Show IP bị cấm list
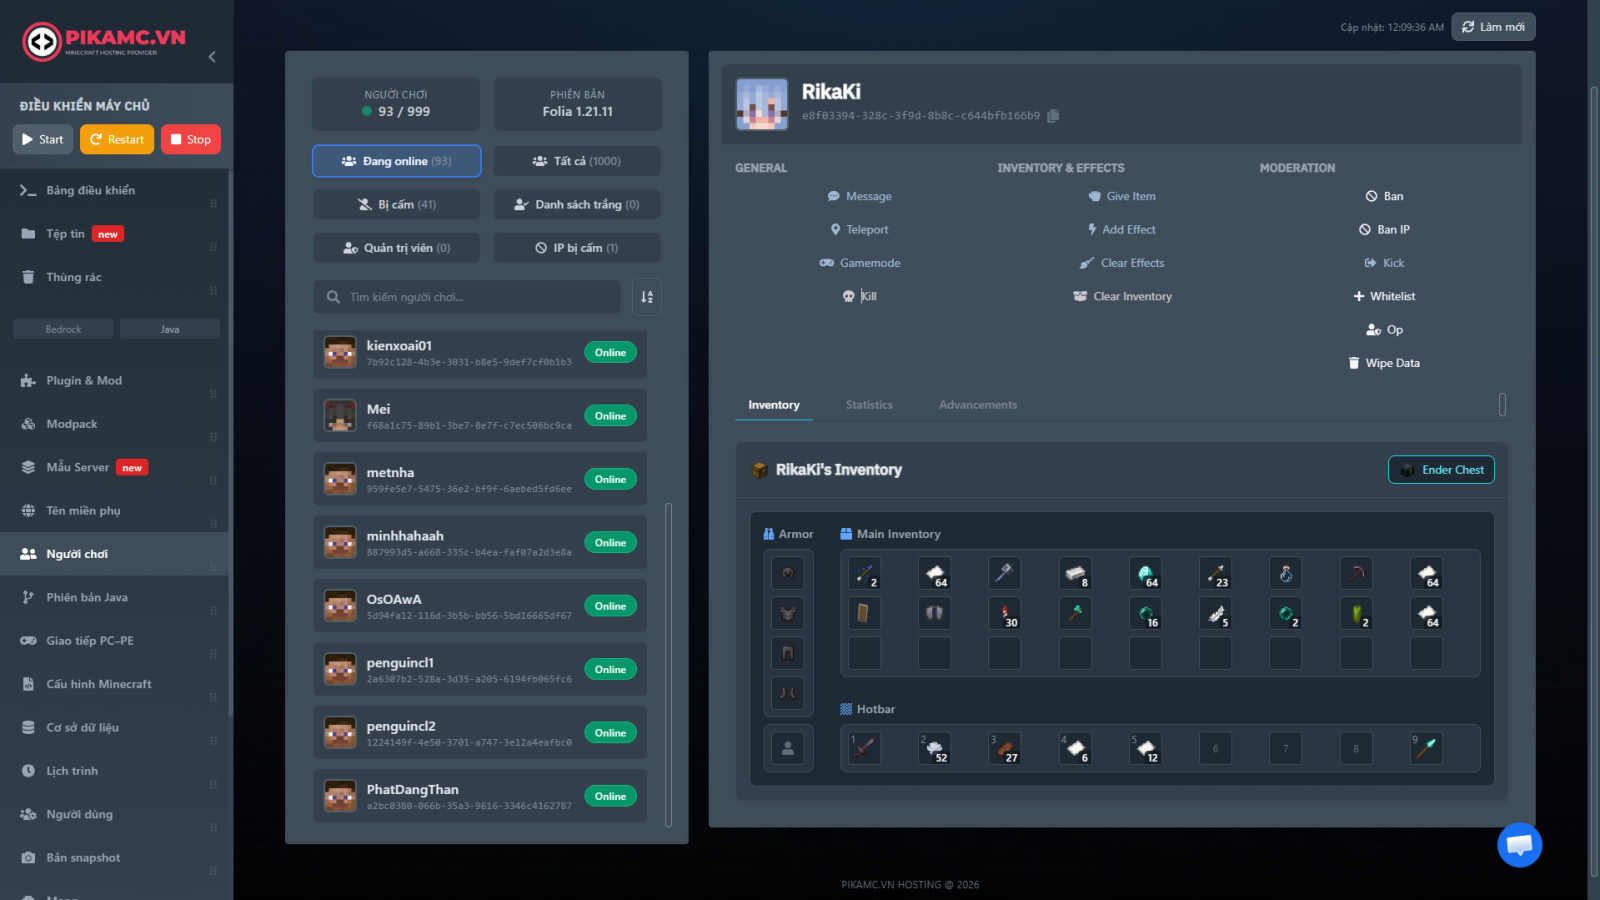The height and width of the screenshot is (900, 1600). [x=577, y=248]
